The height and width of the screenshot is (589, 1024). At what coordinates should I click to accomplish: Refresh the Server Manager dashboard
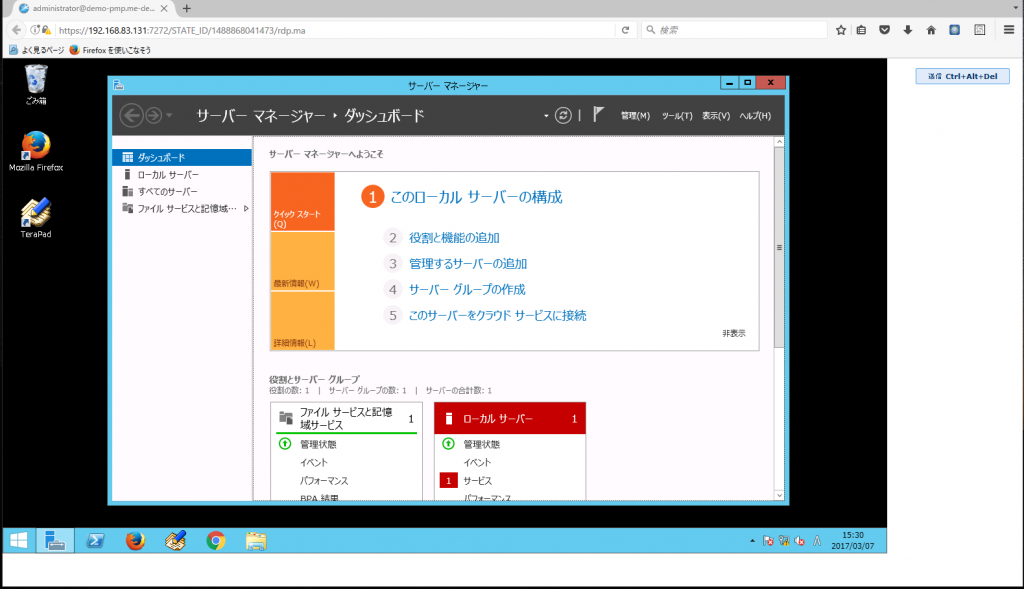pyautogui.click(x=563, y=116)
